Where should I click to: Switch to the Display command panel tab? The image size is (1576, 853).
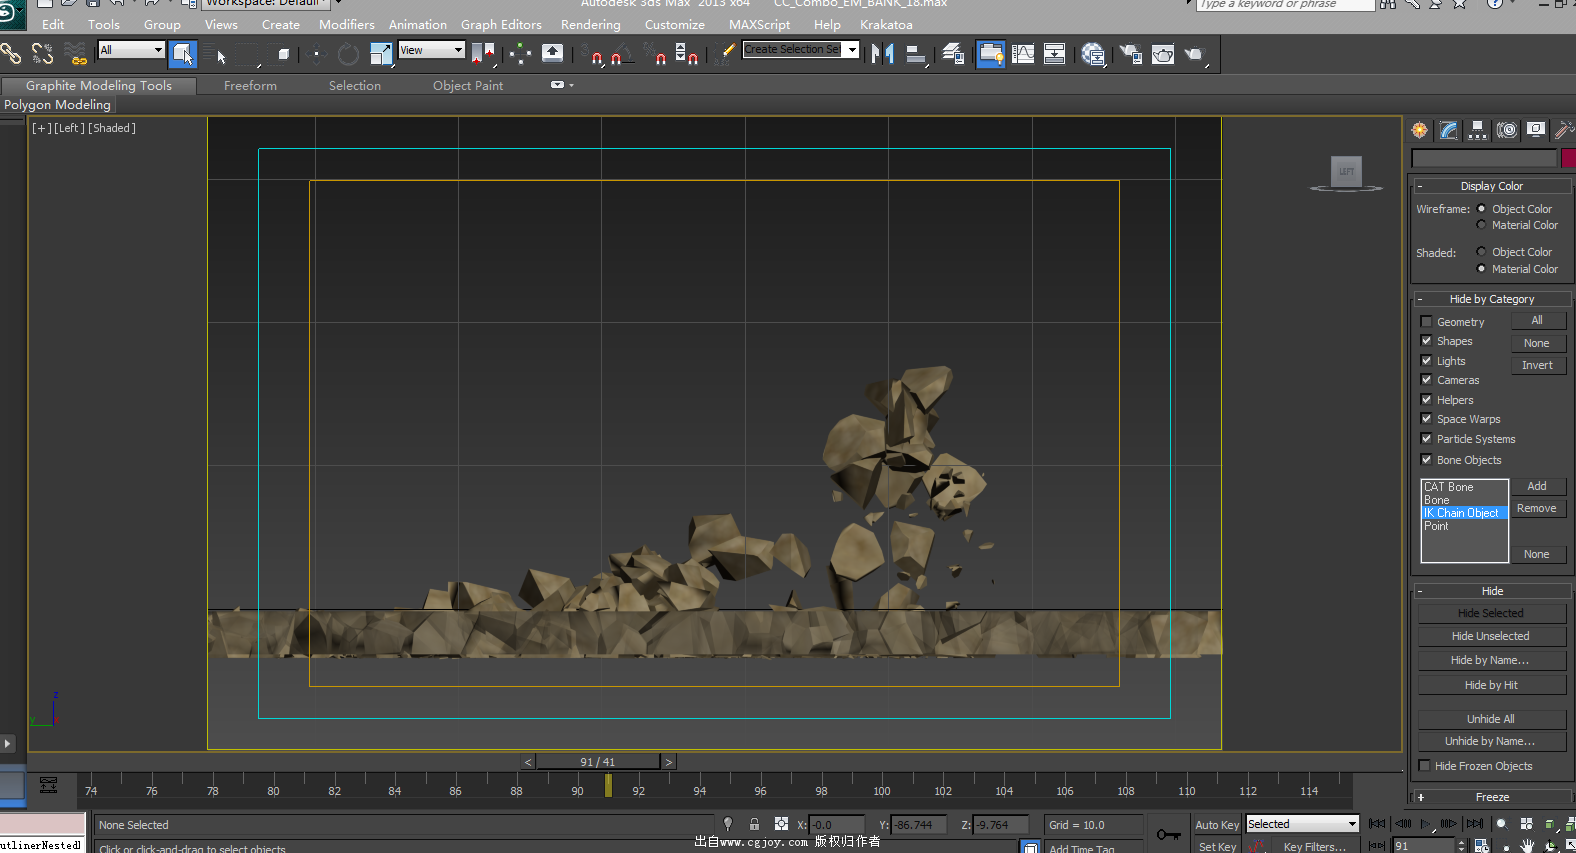click(x=1536, y=130)
